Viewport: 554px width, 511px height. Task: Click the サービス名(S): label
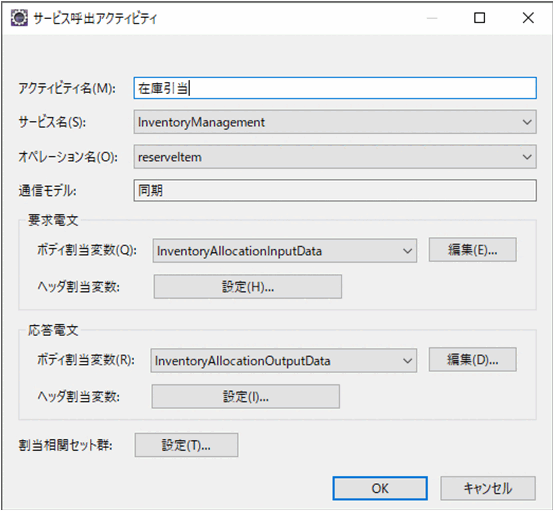(52, 122)
